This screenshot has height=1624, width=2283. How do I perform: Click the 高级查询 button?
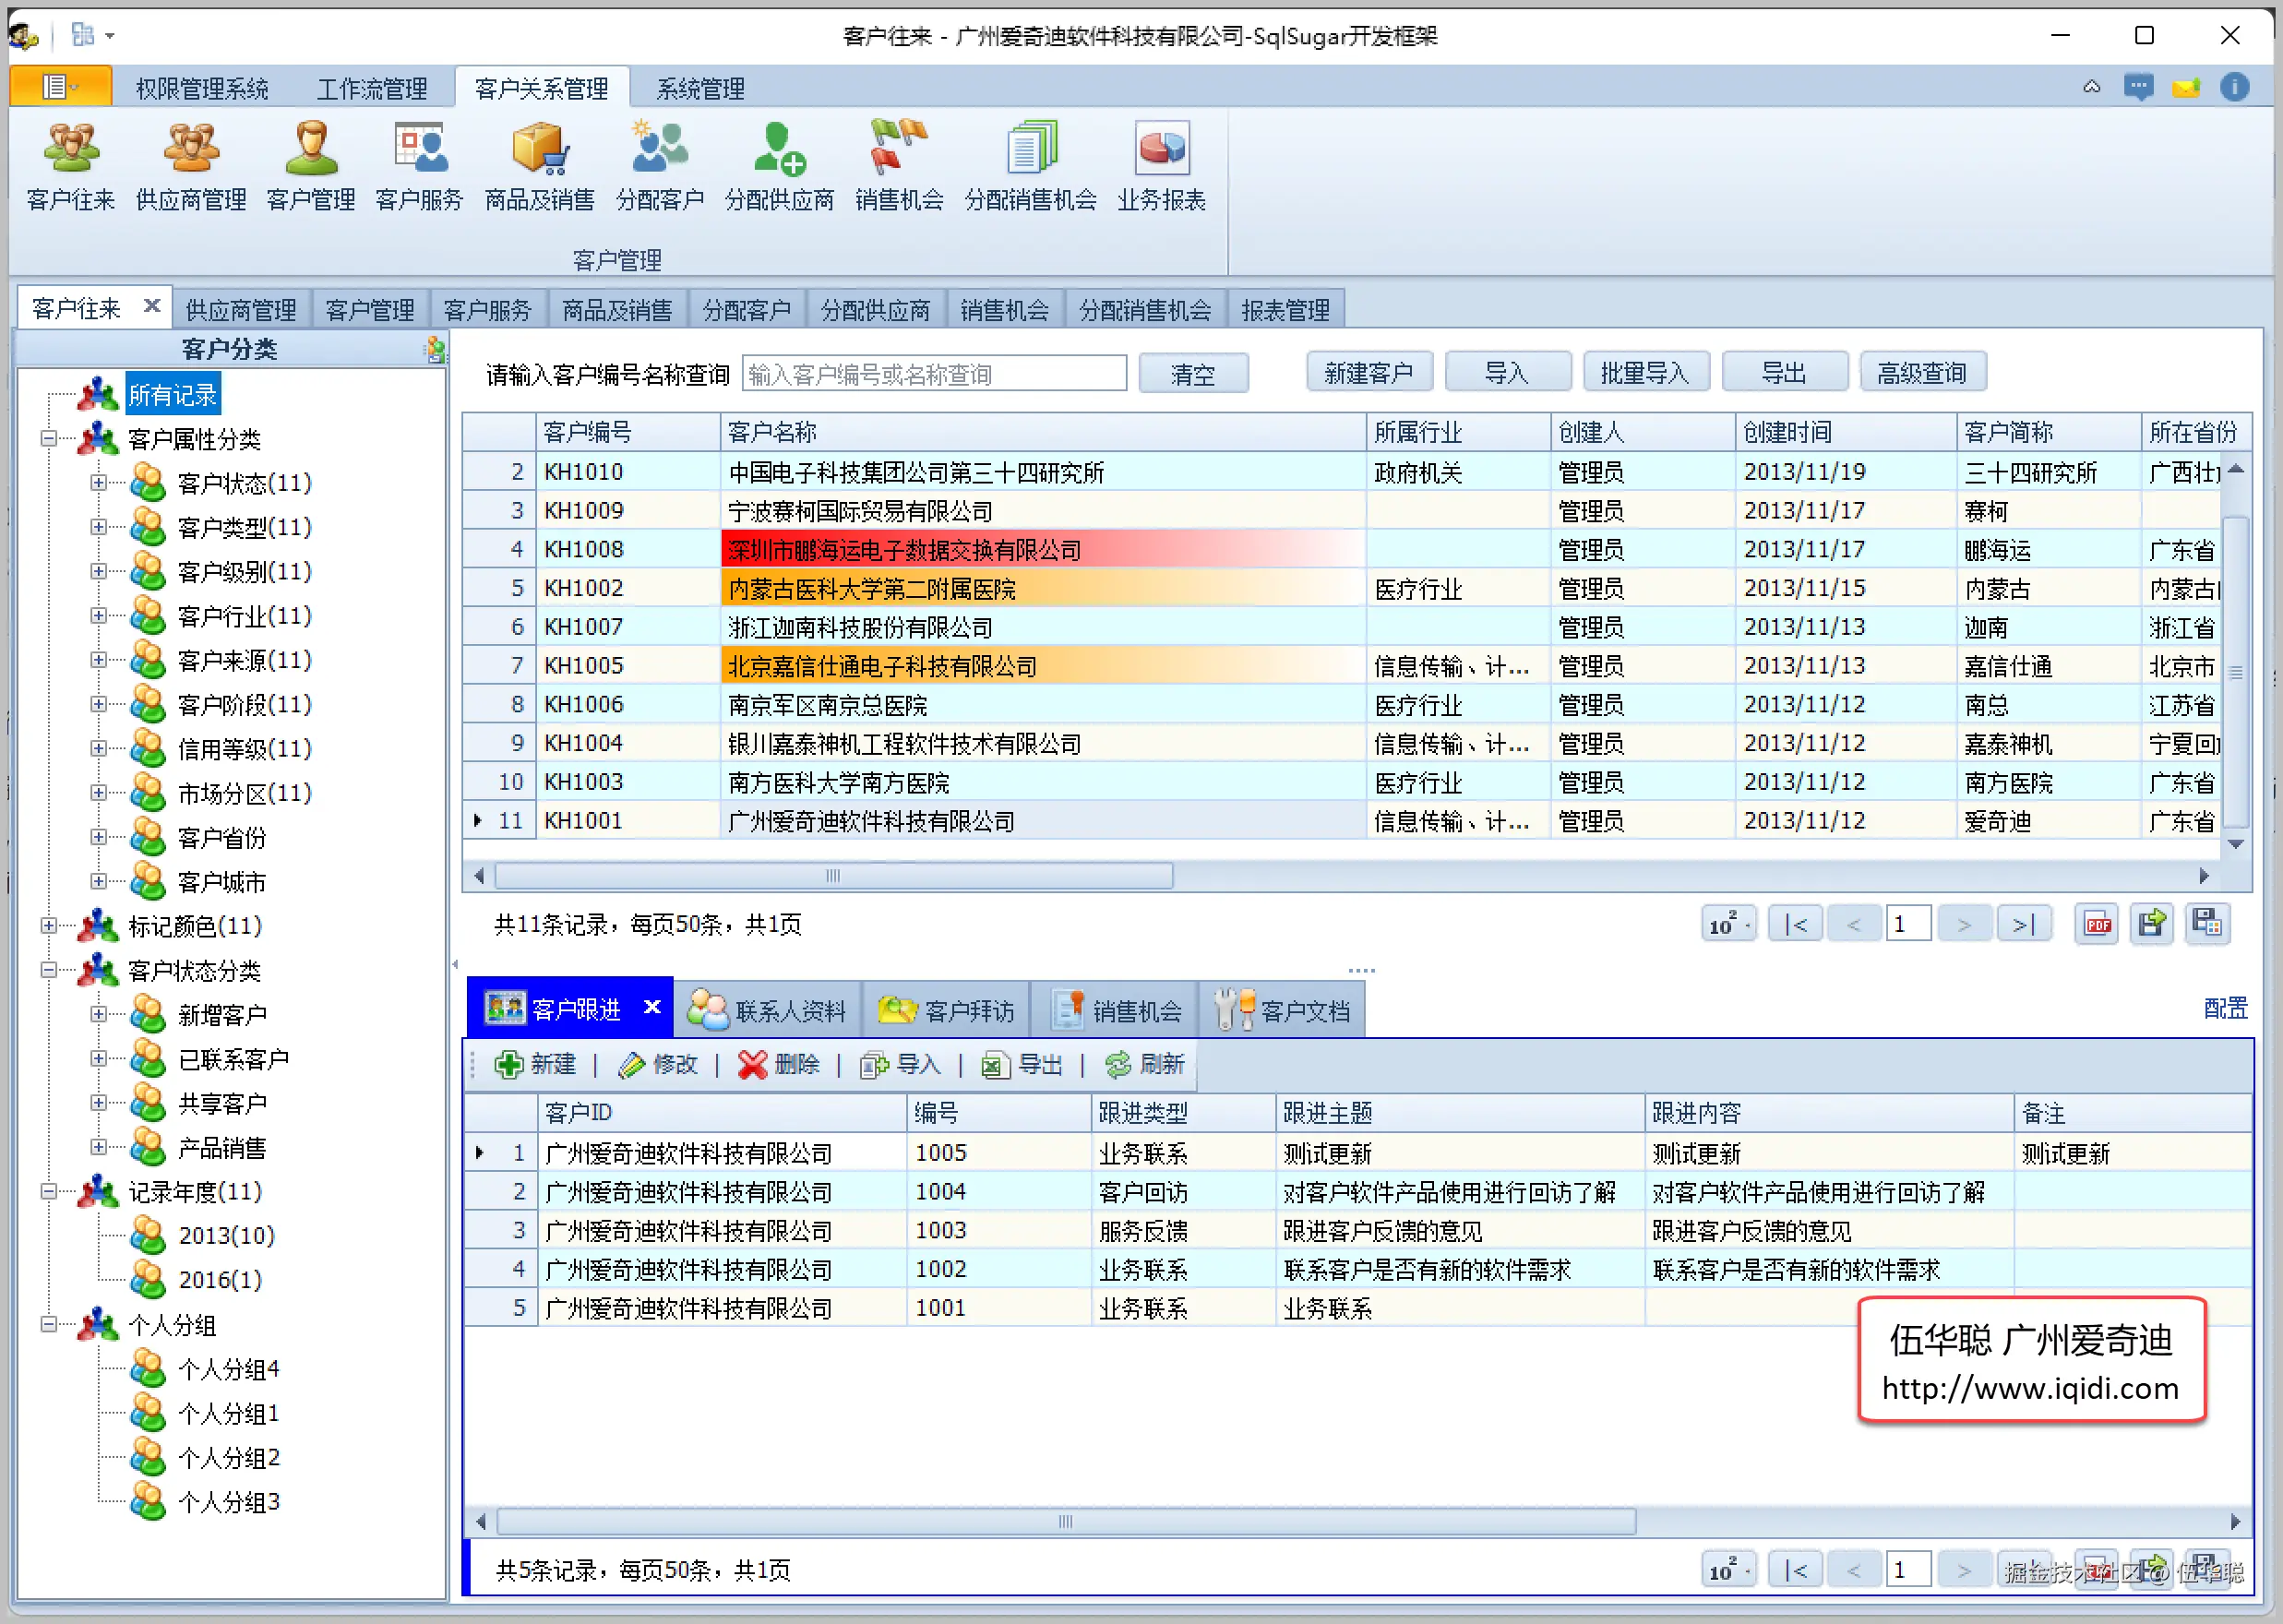click(1921, 374)
